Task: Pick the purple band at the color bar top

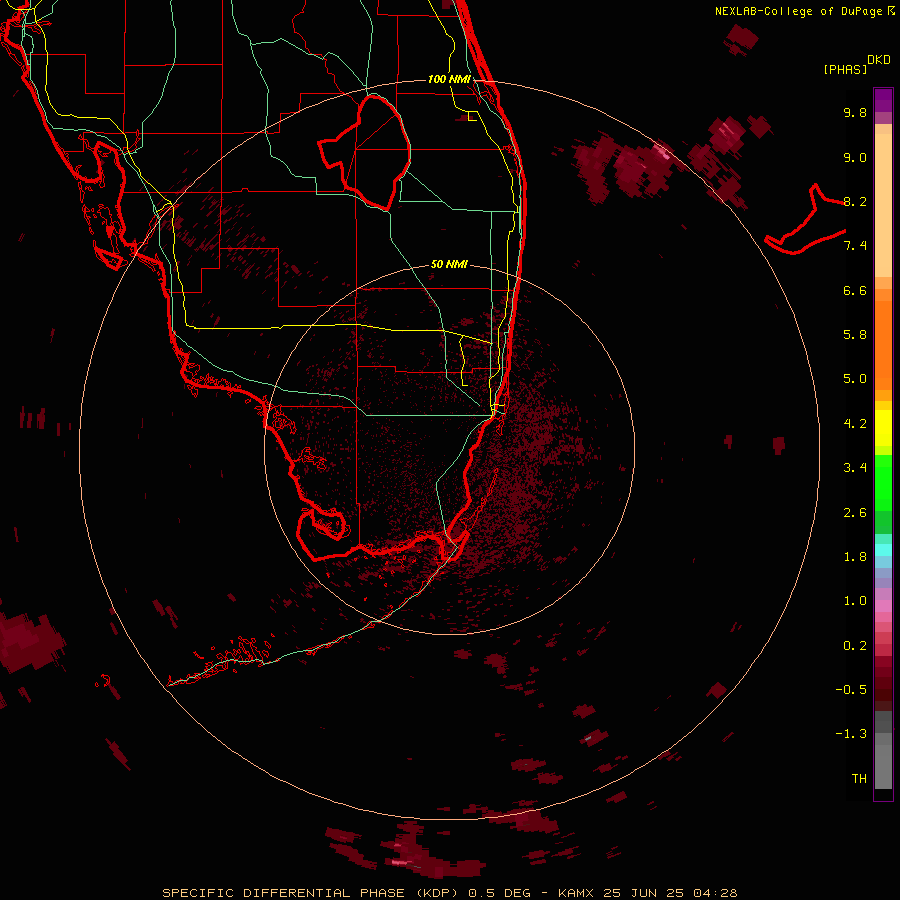Action: coord(883,100)
